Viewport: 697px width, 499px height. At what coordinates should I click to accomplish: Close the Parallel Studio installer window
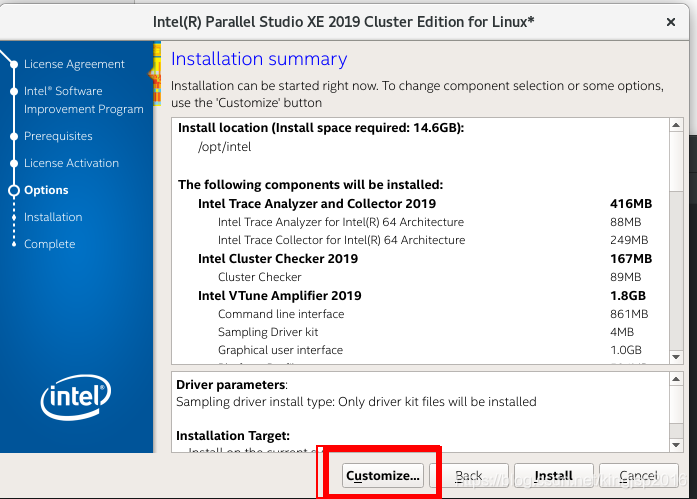coord(671,22)
